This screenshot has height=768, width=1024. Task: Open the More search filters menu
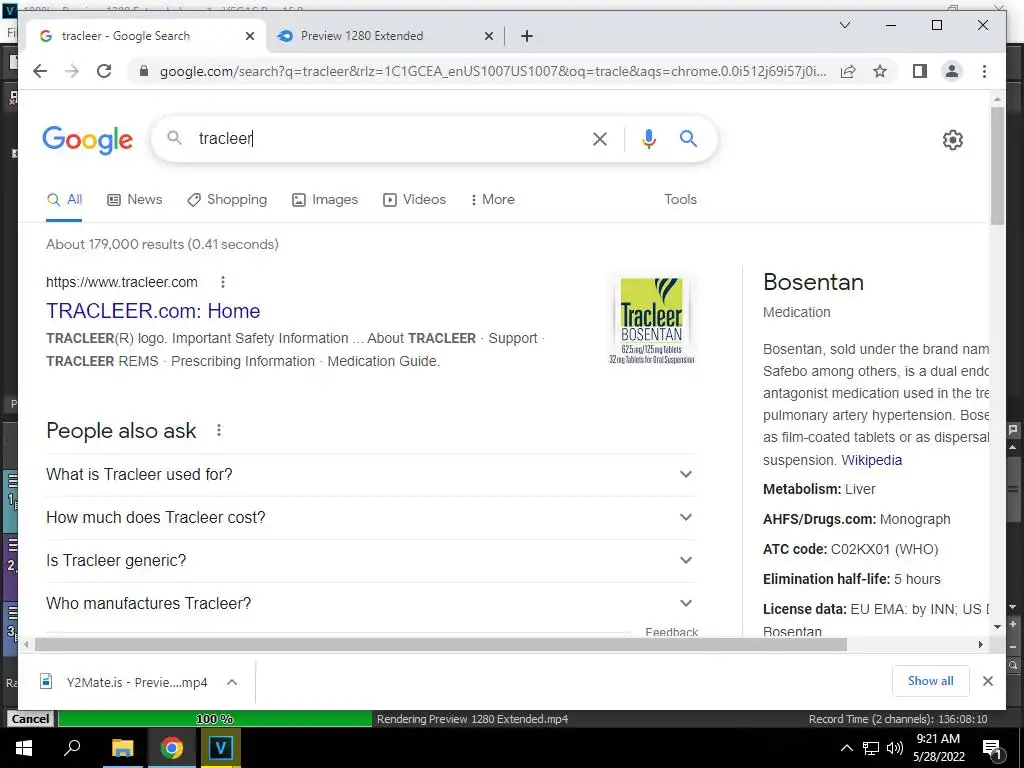(492, 200)
